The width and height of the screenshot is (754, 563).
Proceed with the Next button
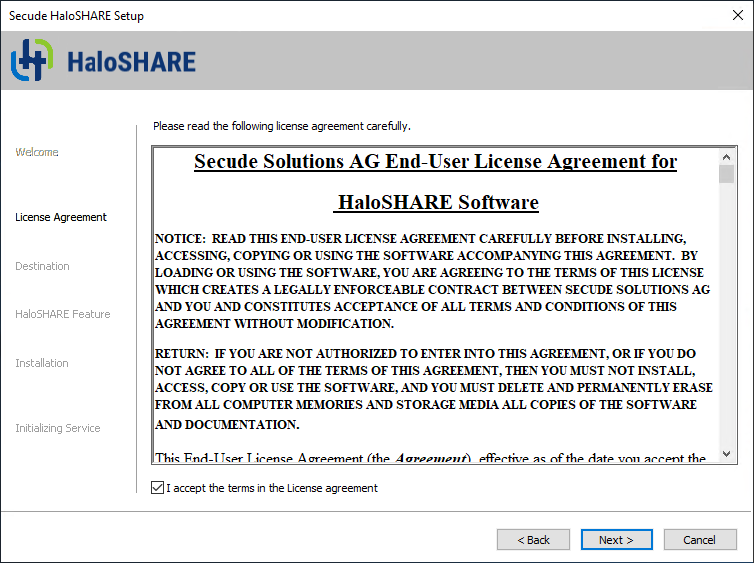tap(616, 540)
